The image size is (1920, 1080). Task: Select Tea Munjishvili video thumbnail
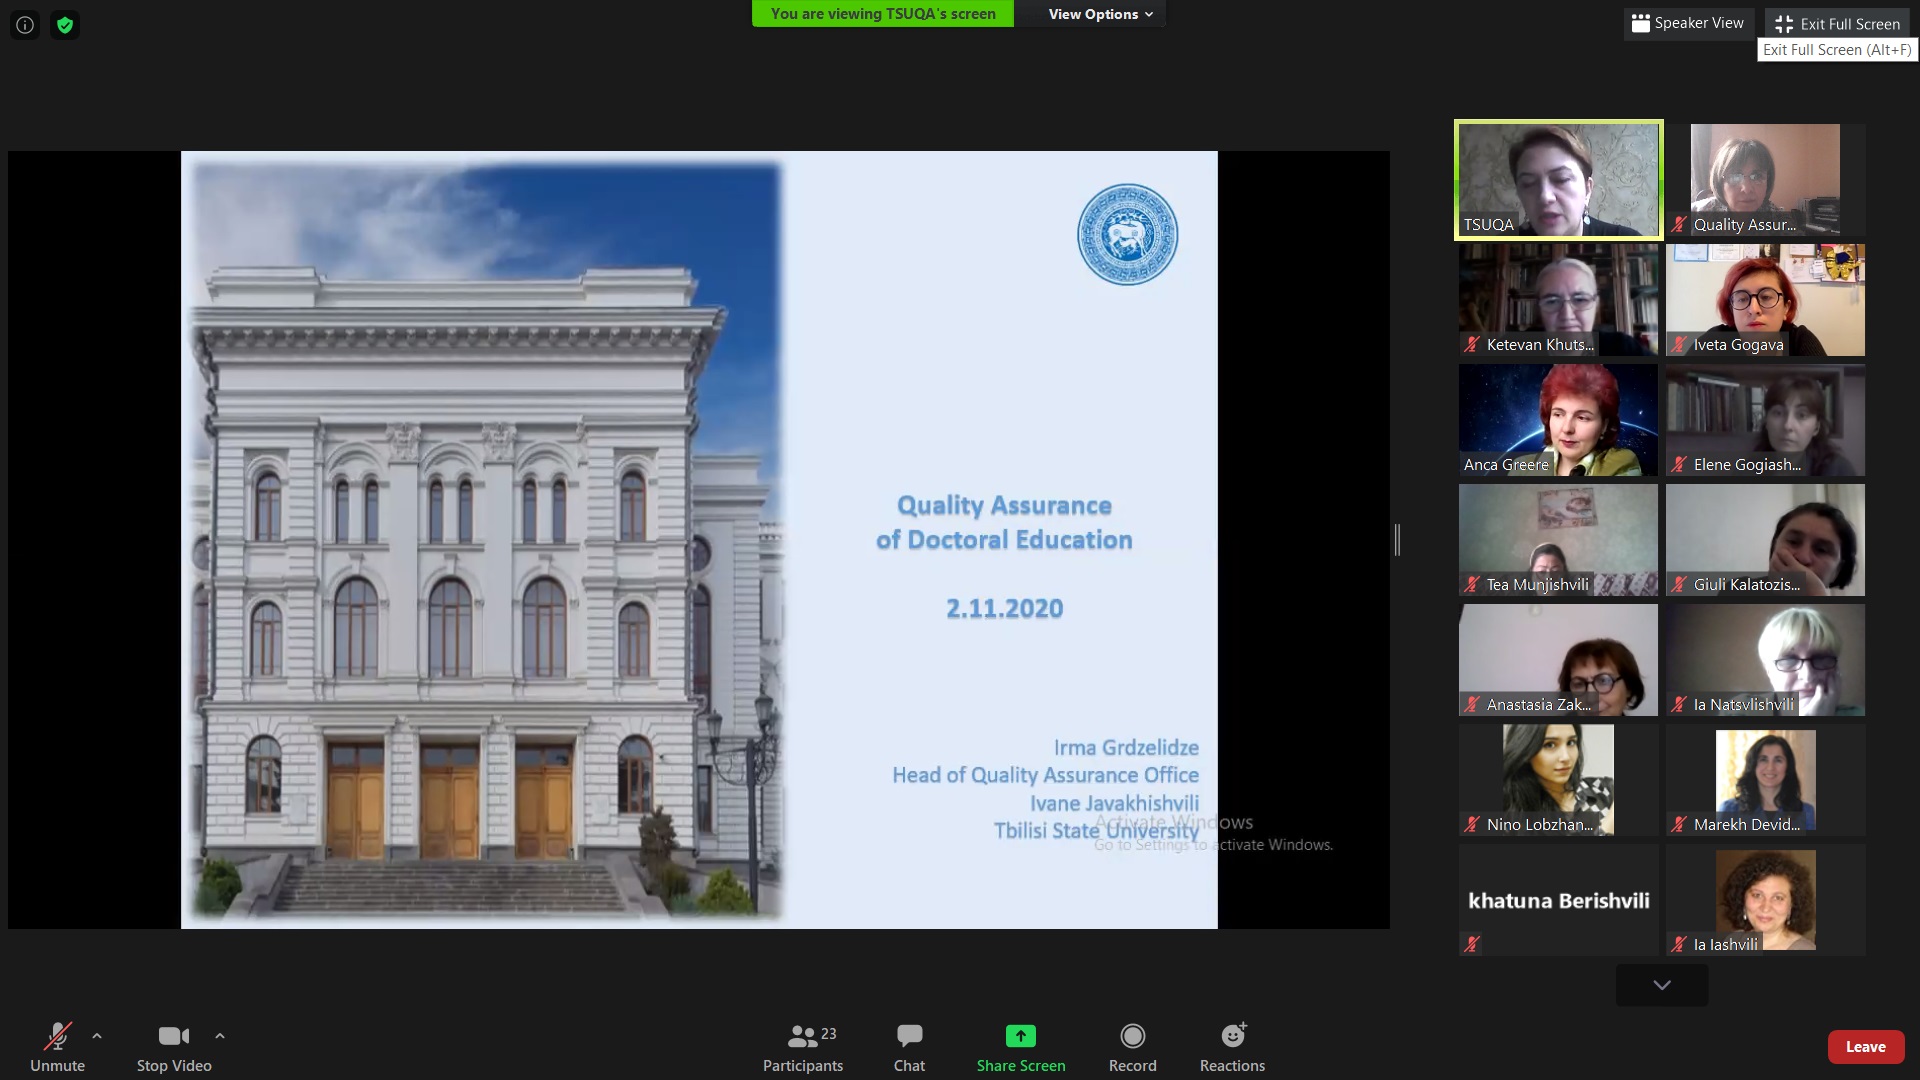(1558, 540)
